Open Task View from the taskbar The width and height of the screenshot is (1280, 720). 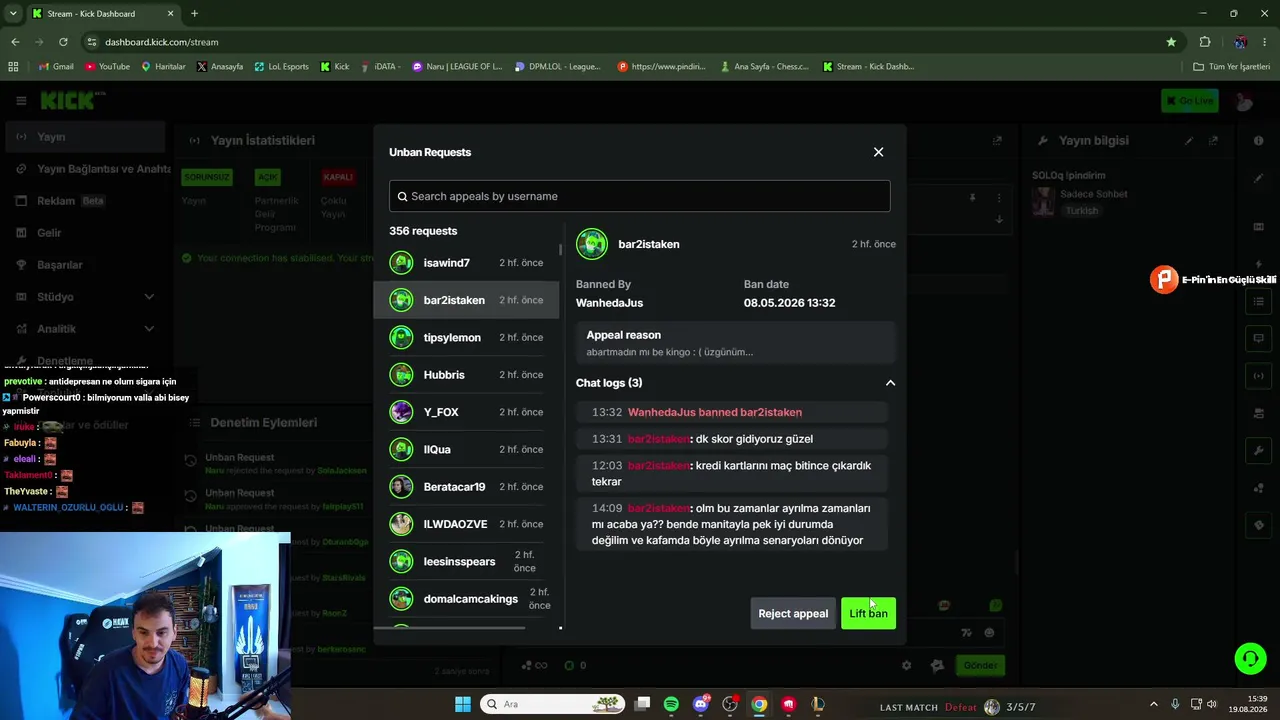point(642,704)
